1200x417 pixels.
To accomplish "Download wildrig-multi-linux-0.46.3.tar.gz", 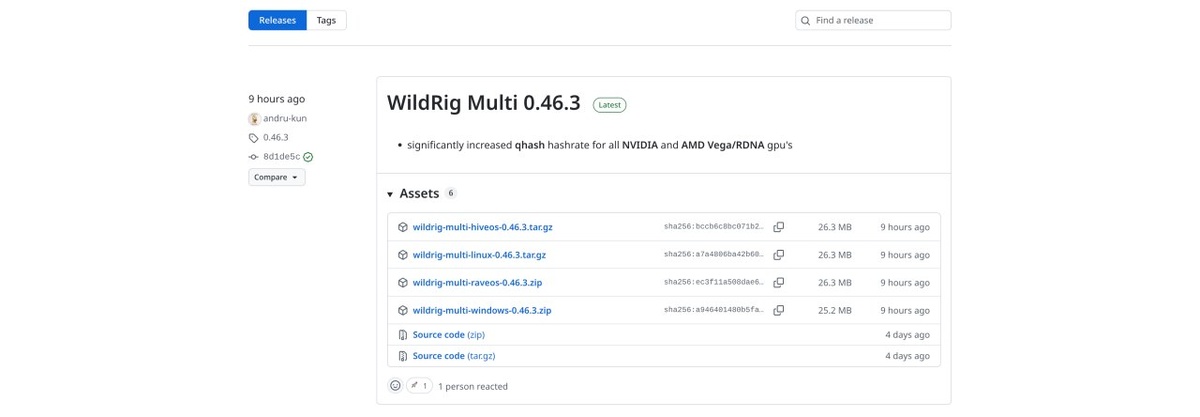I will click(479, 255).
